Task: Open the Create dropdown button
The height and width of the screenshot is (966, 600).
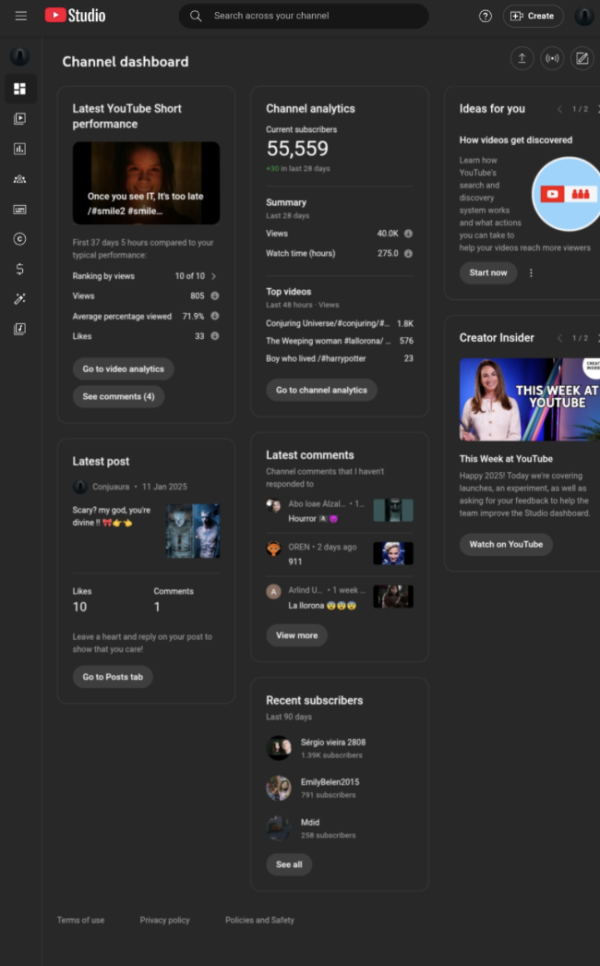Action: pos(533,16)
